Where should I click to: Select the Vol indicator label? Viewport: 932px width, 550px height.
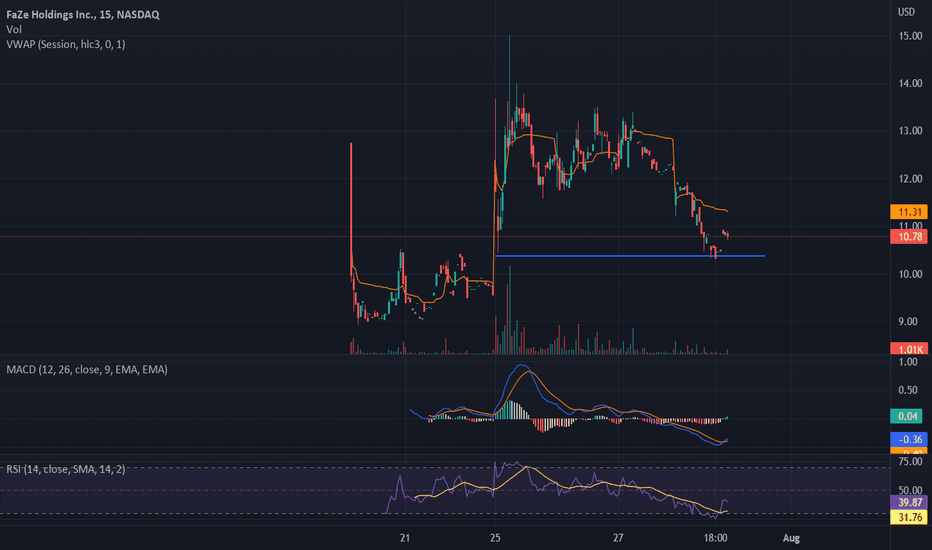[14, 29]
